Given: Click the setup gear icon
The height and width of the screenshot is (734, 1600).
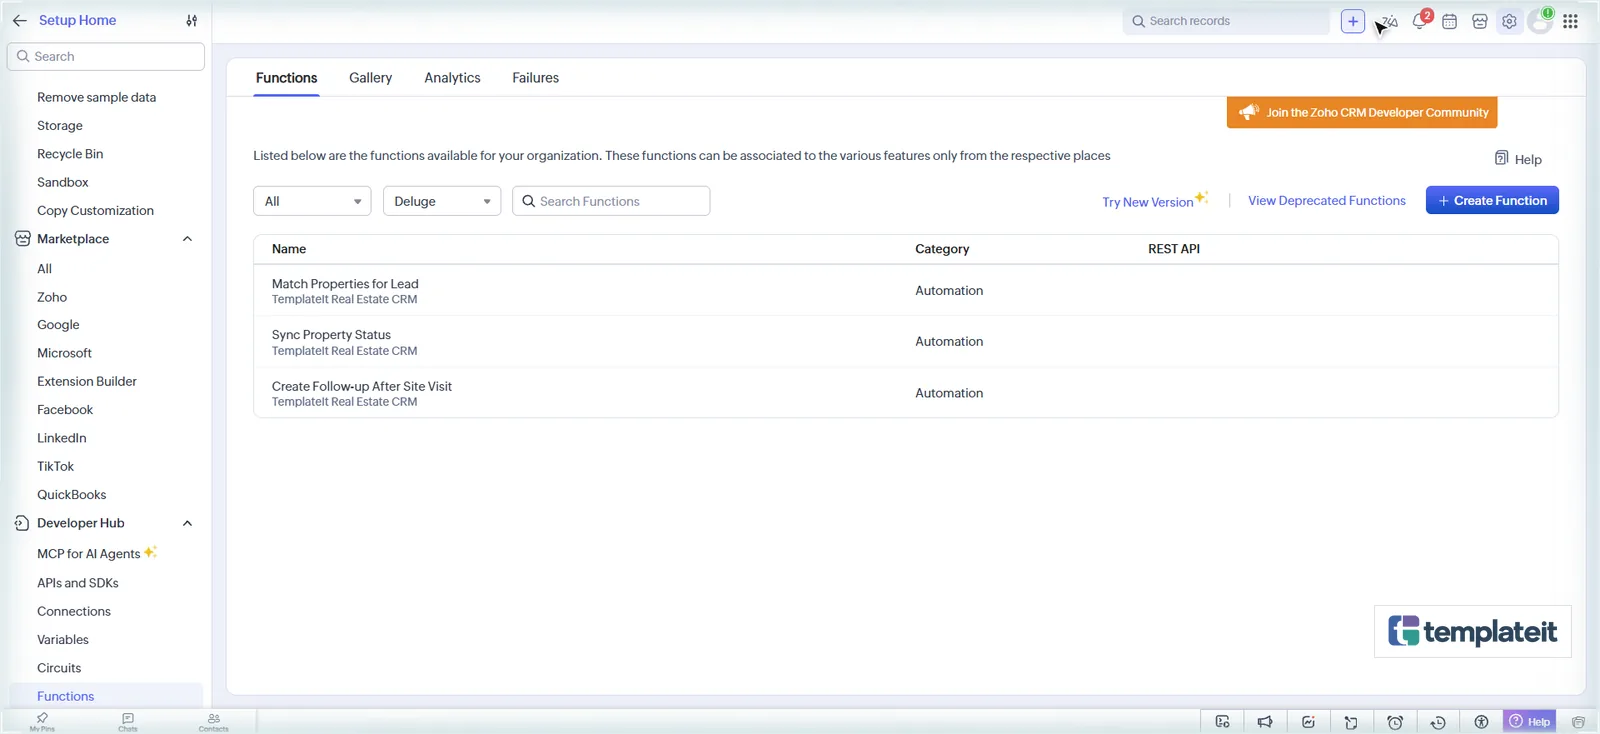Looking at the screenshot, I should tap(1509, 21).
